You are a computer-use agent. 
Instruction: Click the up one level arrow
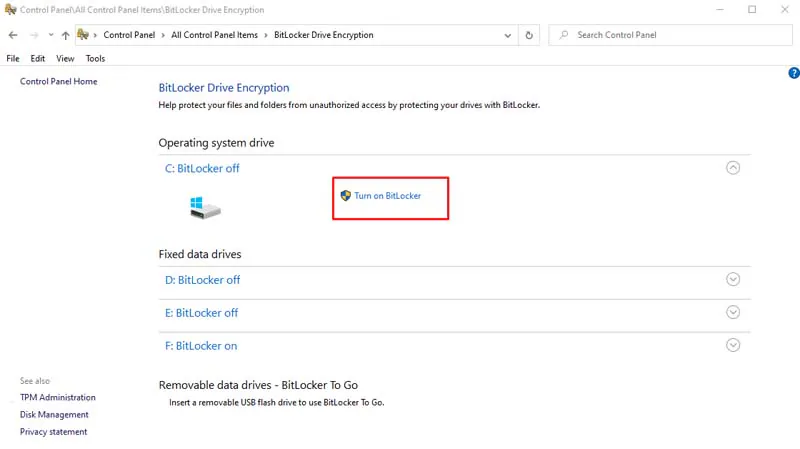pyautogui.click(x=65, y=35)
